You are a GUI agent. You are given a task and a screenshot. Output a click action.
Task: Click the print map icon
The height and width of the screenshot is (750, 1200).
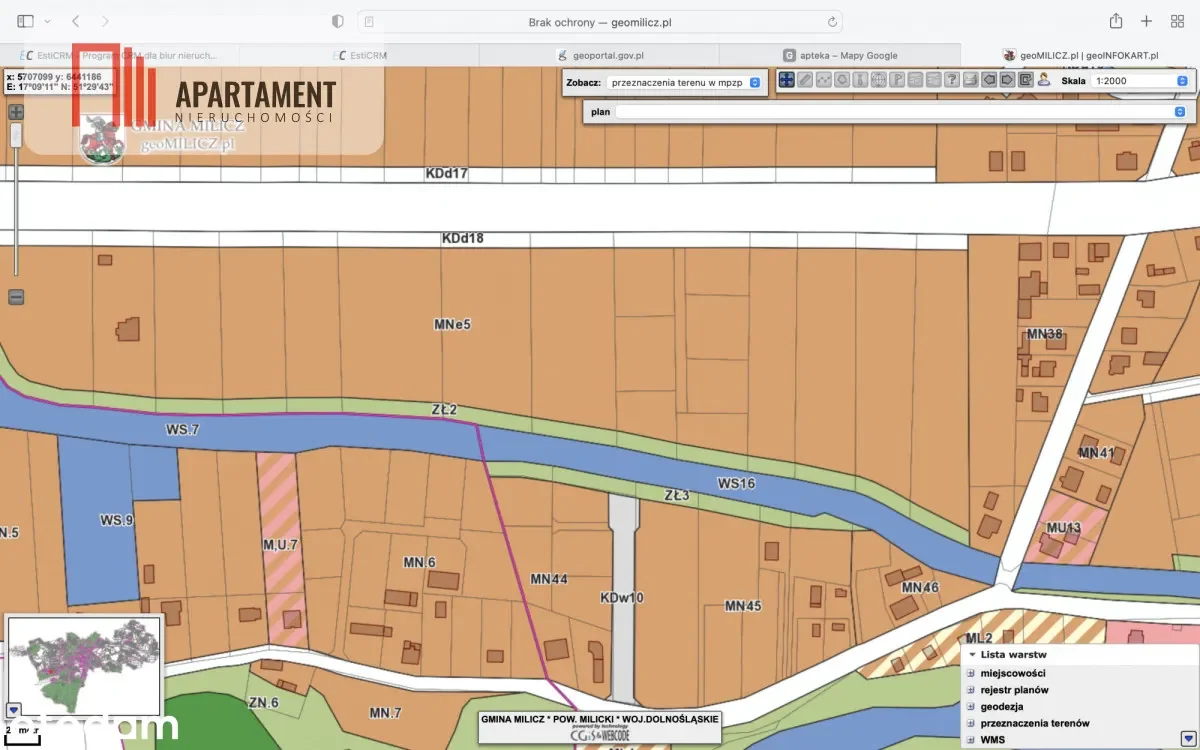[x=970, y=80]
